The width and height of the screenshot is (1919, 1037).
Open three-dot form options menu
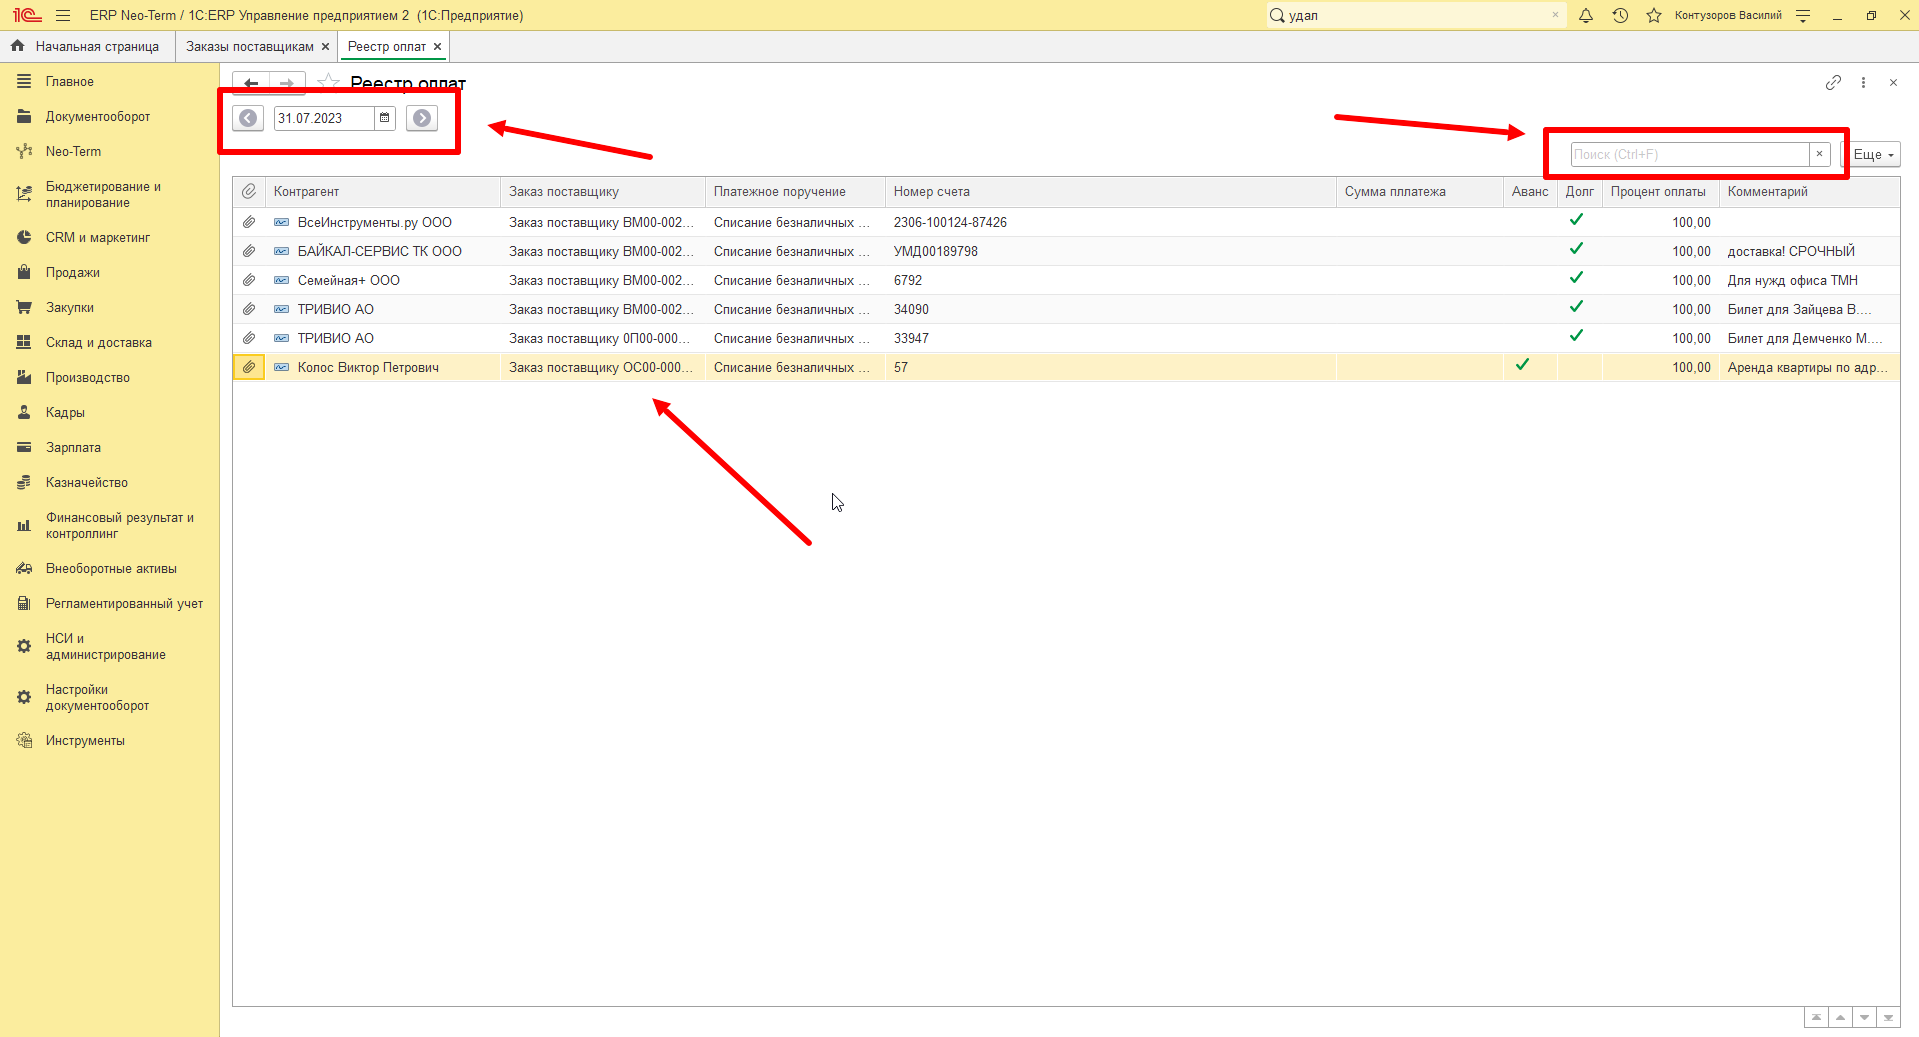point(1863,82)
